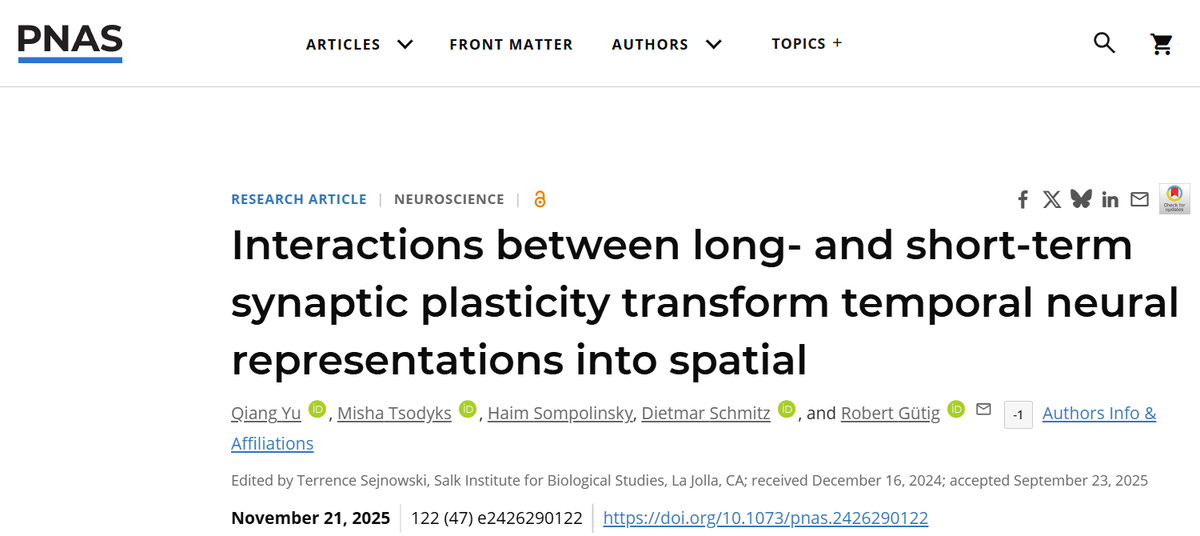Share article on X
1200x536 pixels.
1051,199
